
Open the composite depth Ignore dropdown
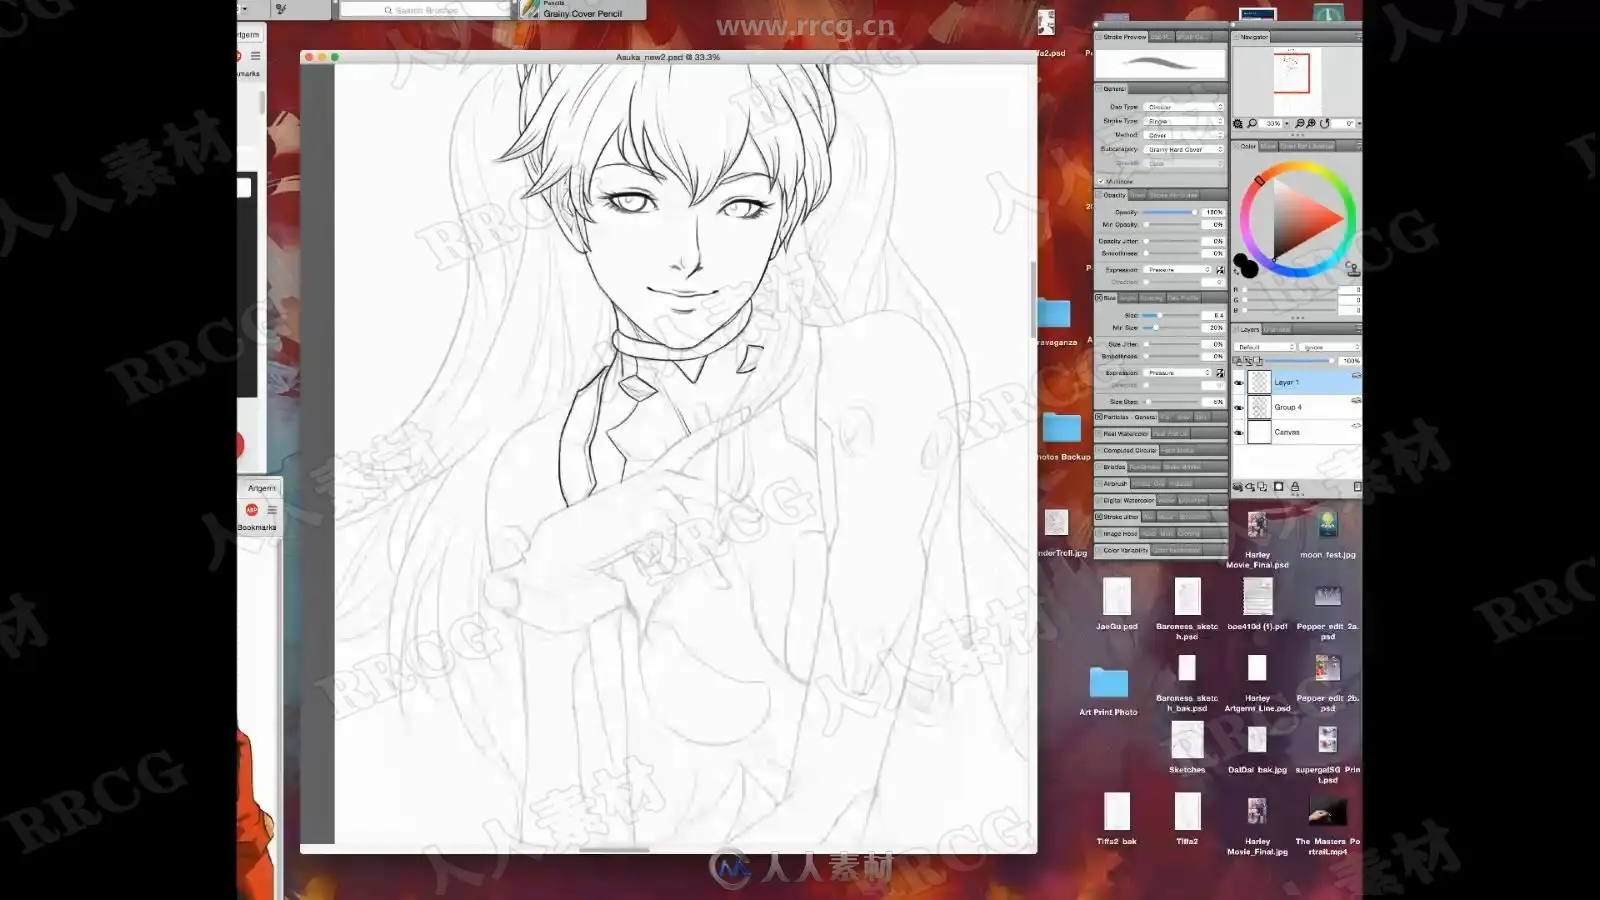click(1328, 347)
